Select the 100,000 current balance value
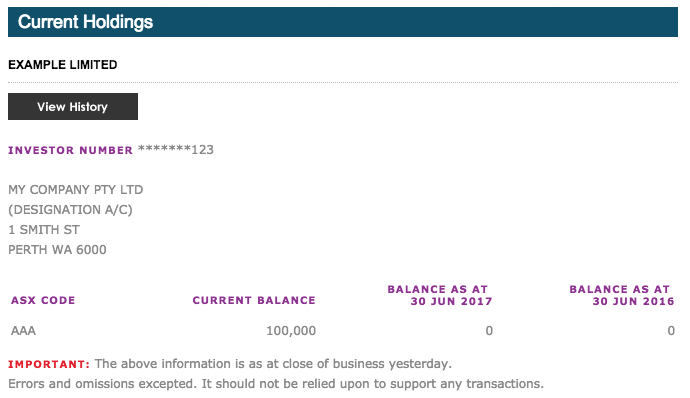Image resolution: width=690 pixels, height=398 pixels. (x=291, y=331)
